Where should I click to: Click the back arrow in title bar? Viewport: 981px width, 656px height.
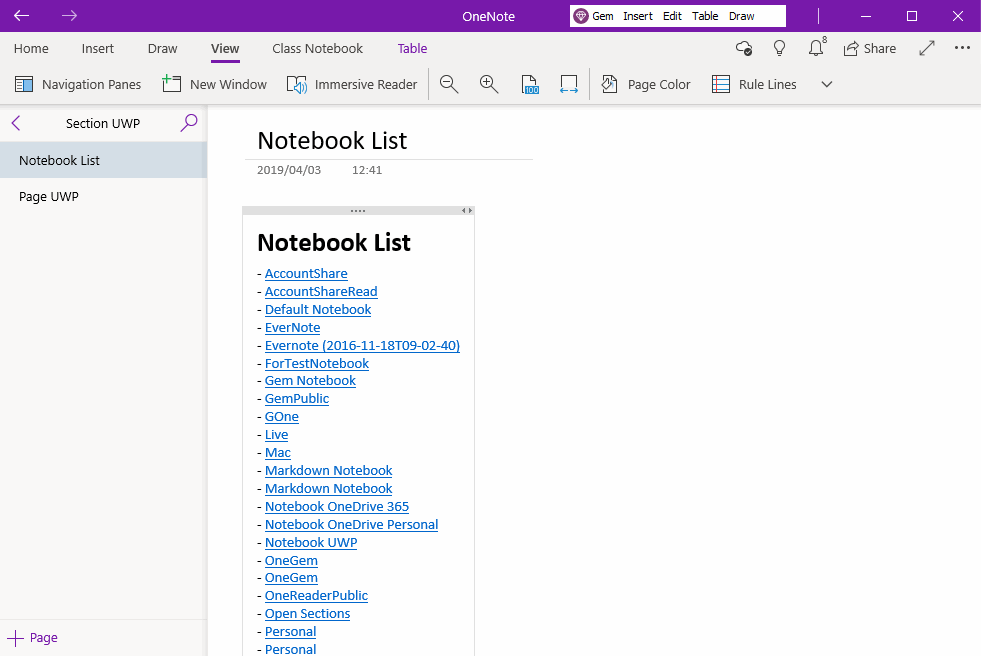coord(21,16)
